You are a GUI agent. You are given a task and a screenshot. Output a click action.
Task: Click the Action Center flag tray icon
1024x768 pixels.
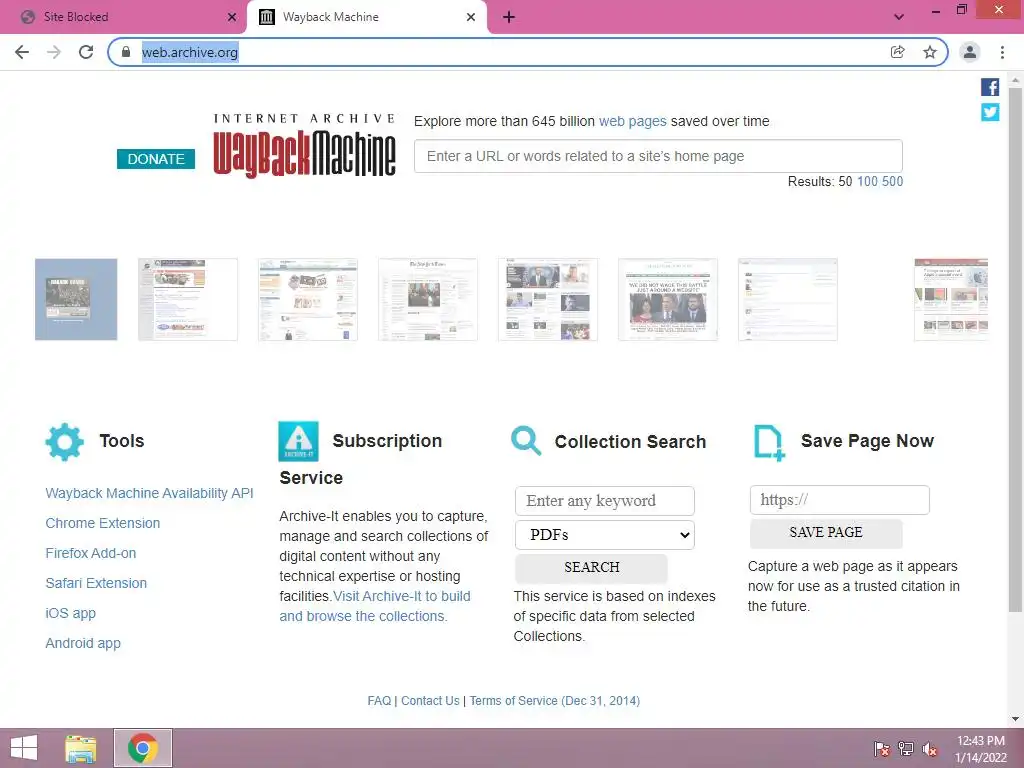pos(882,749)
